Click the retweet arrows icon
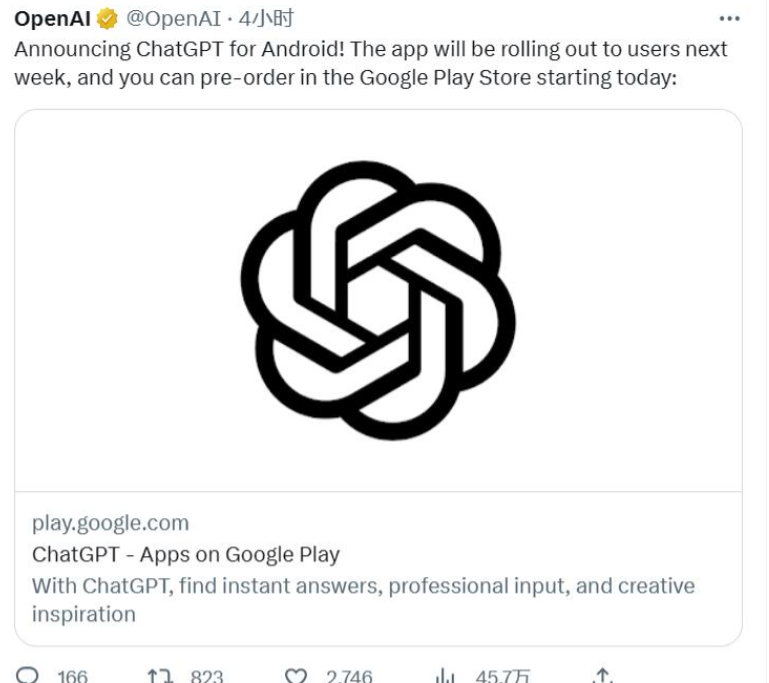This screenshot has width=769, height=683. pyautogui.click(x=160, y=676)
